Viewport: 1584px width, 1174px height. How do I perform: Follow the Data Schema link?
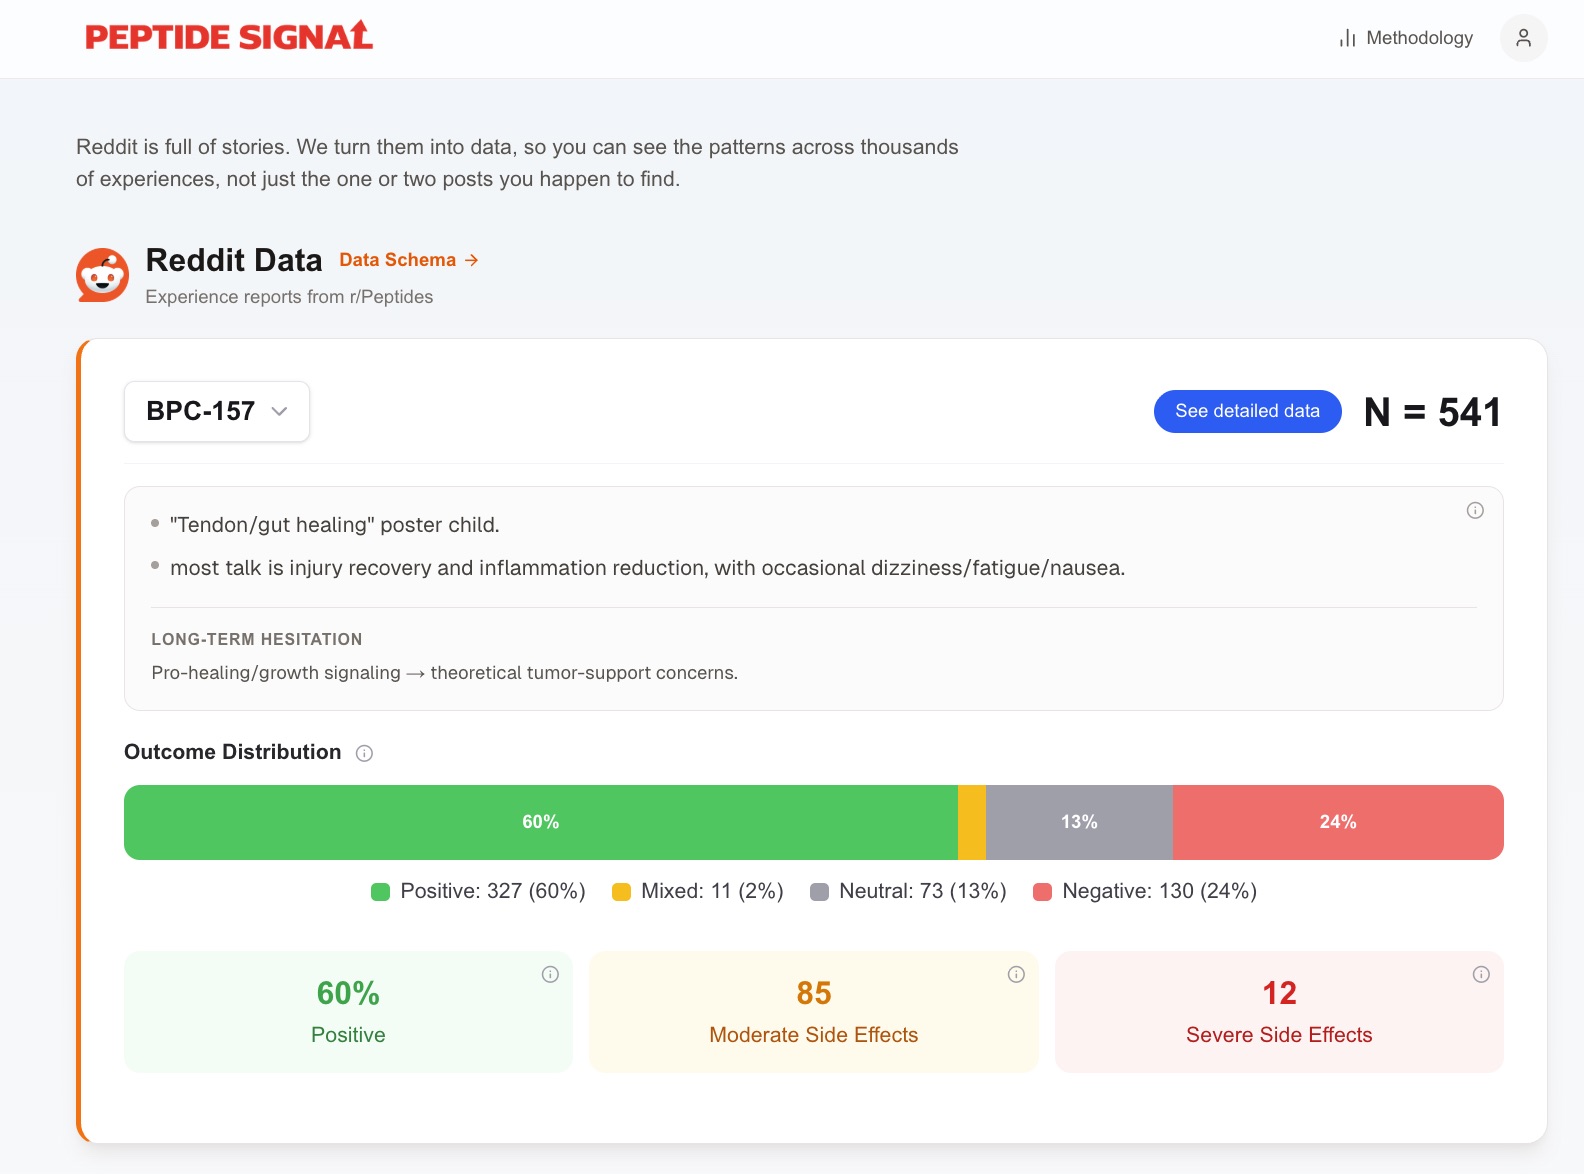(409, 260)
